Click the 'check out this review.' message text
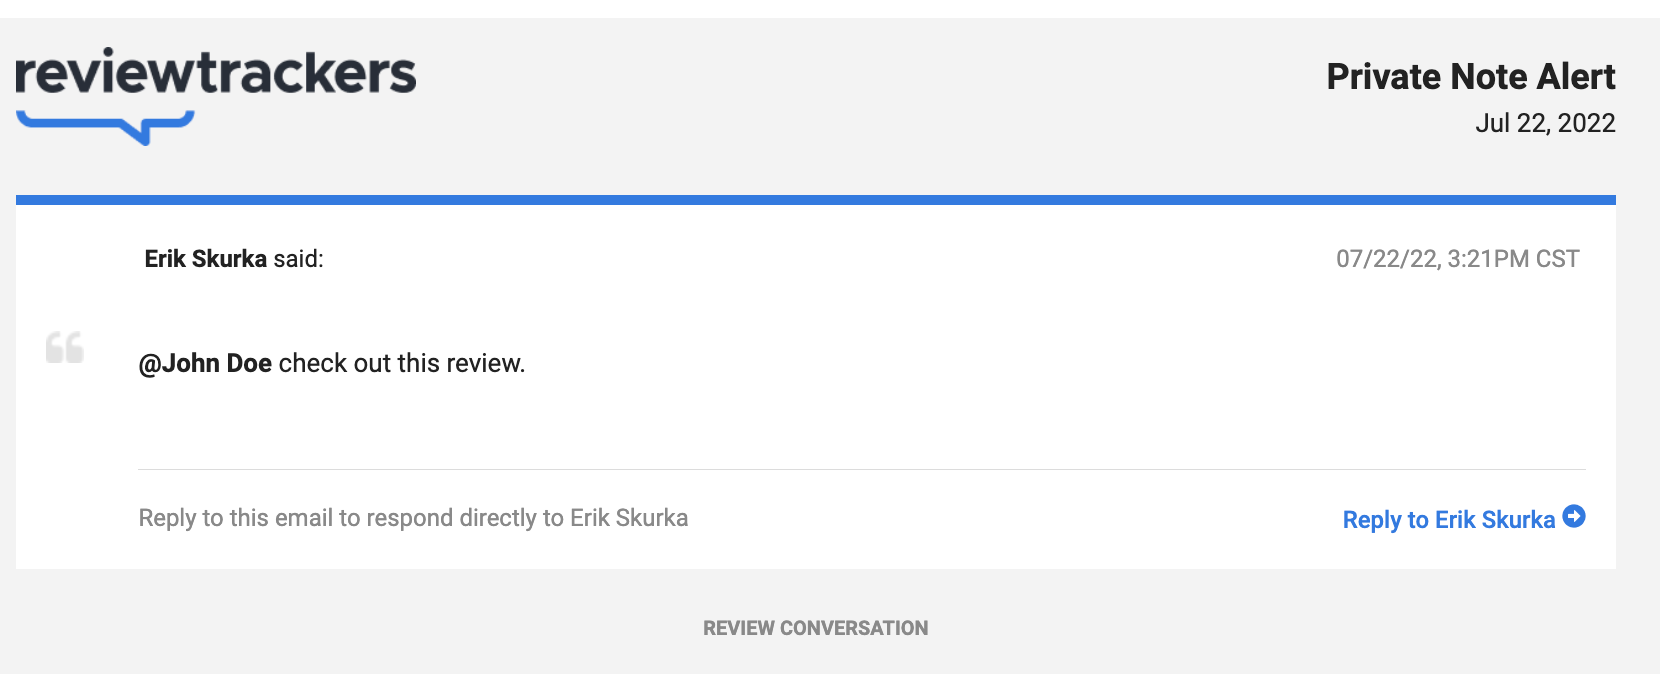Viewport: 1660px width, 674px height. point(402,363)
